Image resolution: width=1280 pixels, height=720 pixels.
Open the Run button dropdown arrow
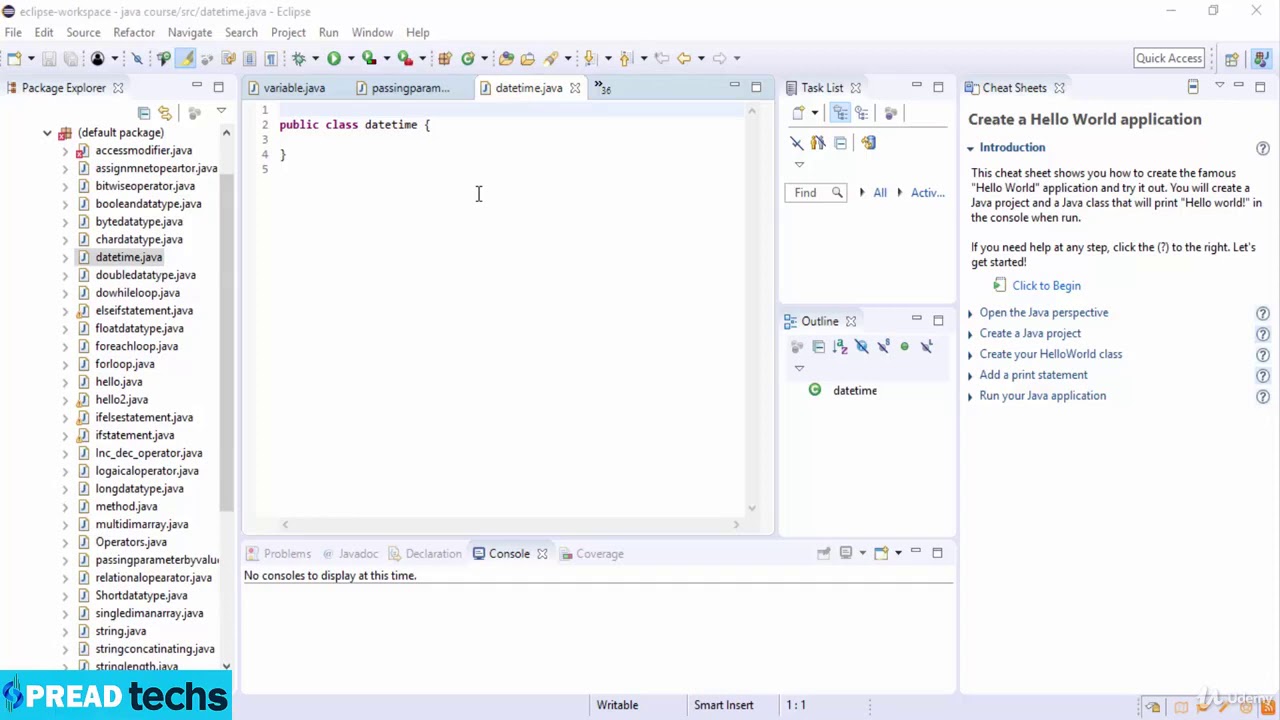coord(350,58)
